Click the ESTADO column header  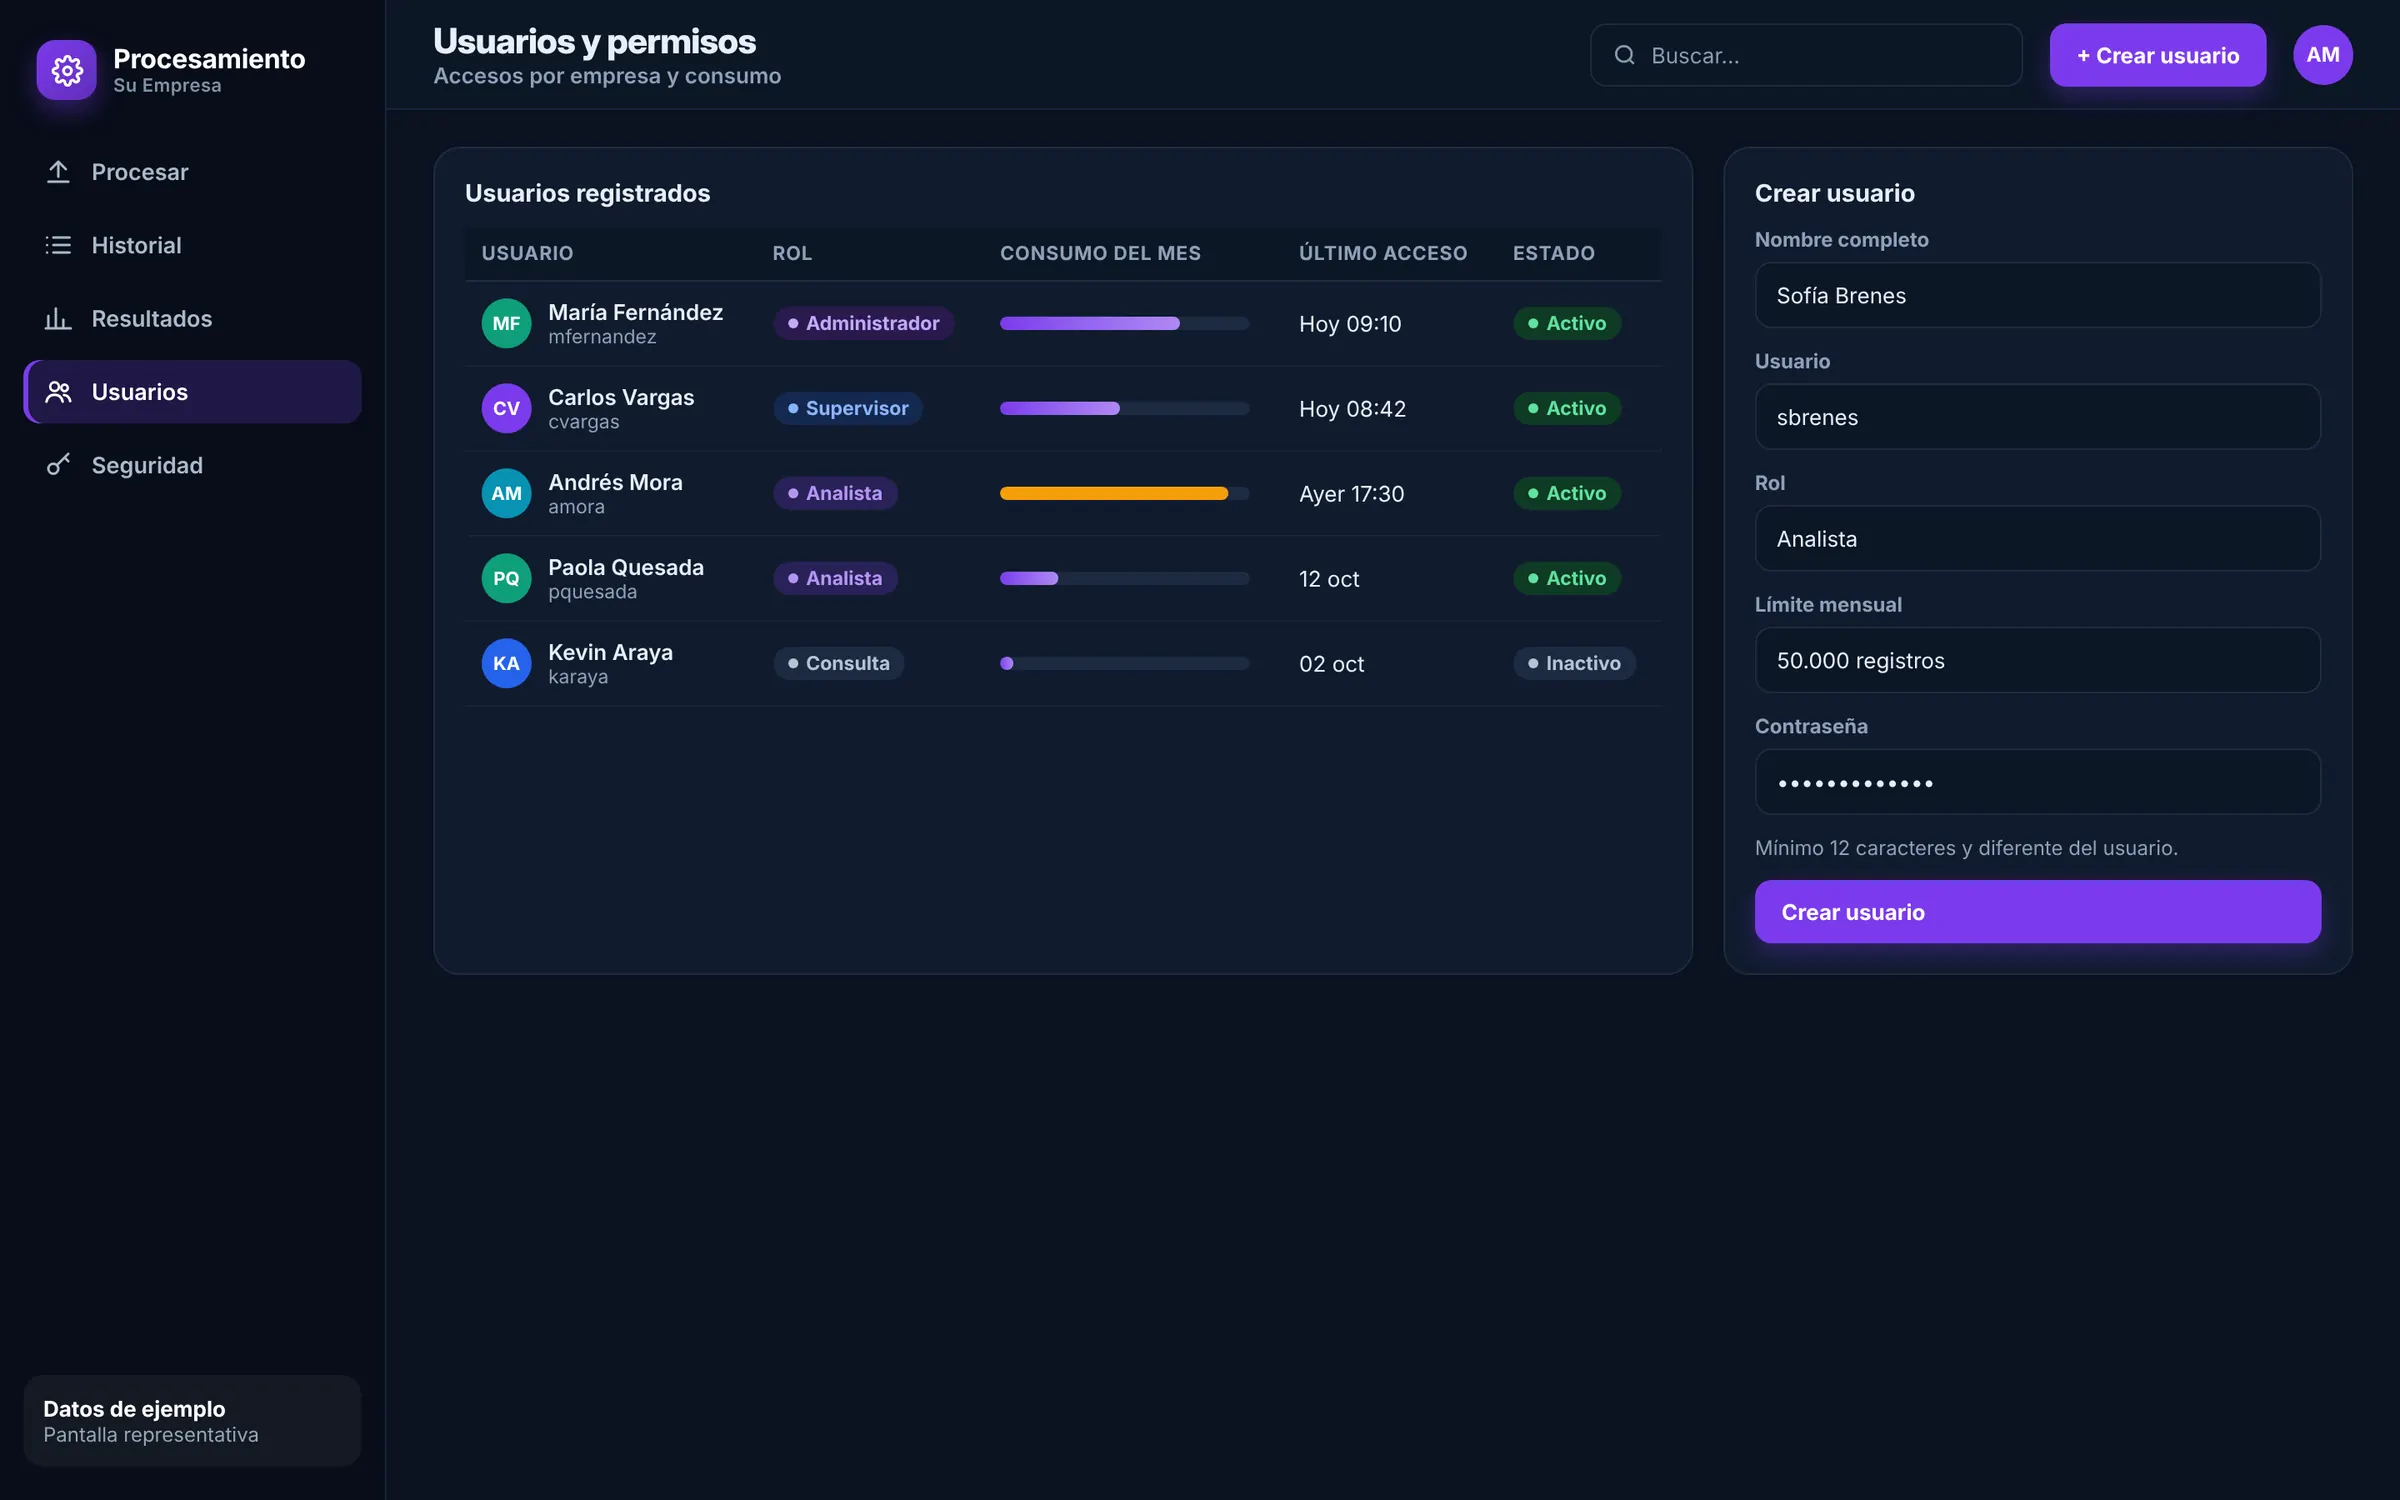tap(1553, 253)
